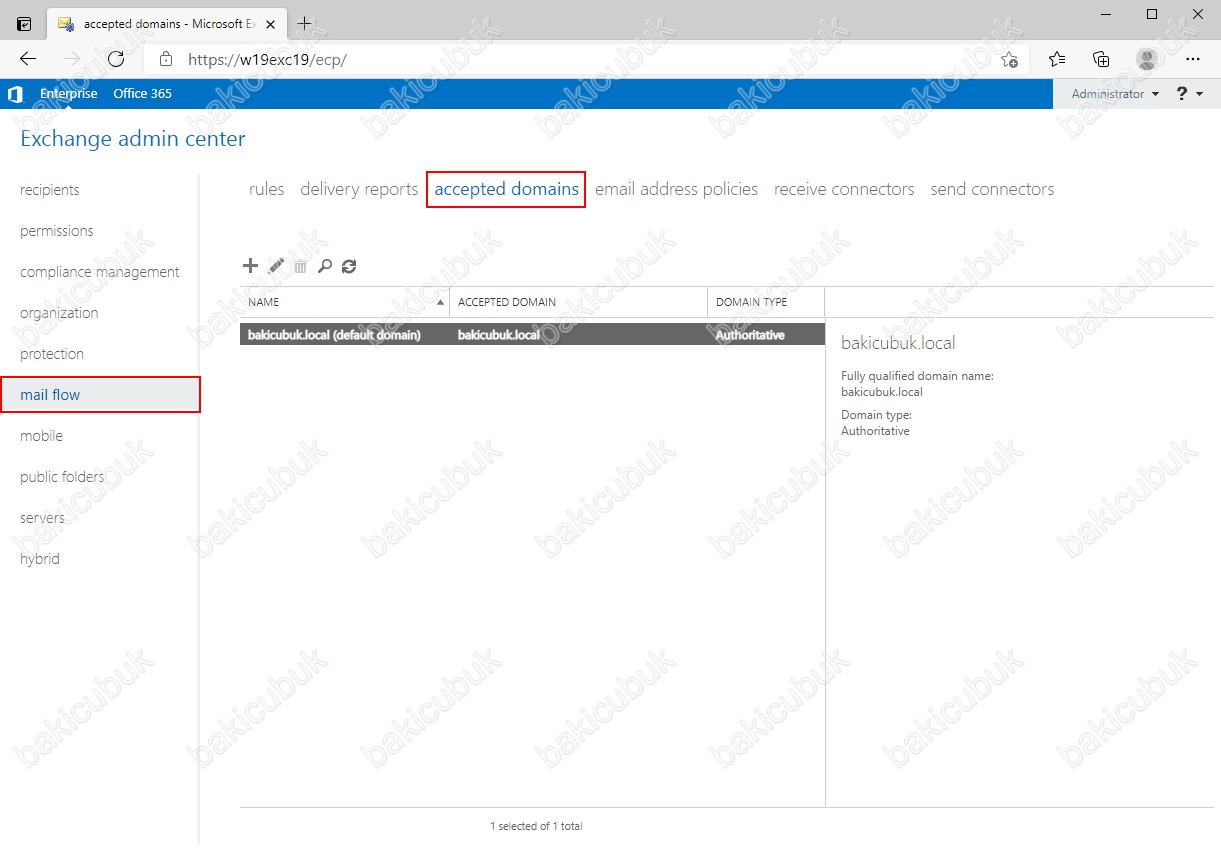
Task: Open the browser Favorites list
Action: [x=1057, y=59]
